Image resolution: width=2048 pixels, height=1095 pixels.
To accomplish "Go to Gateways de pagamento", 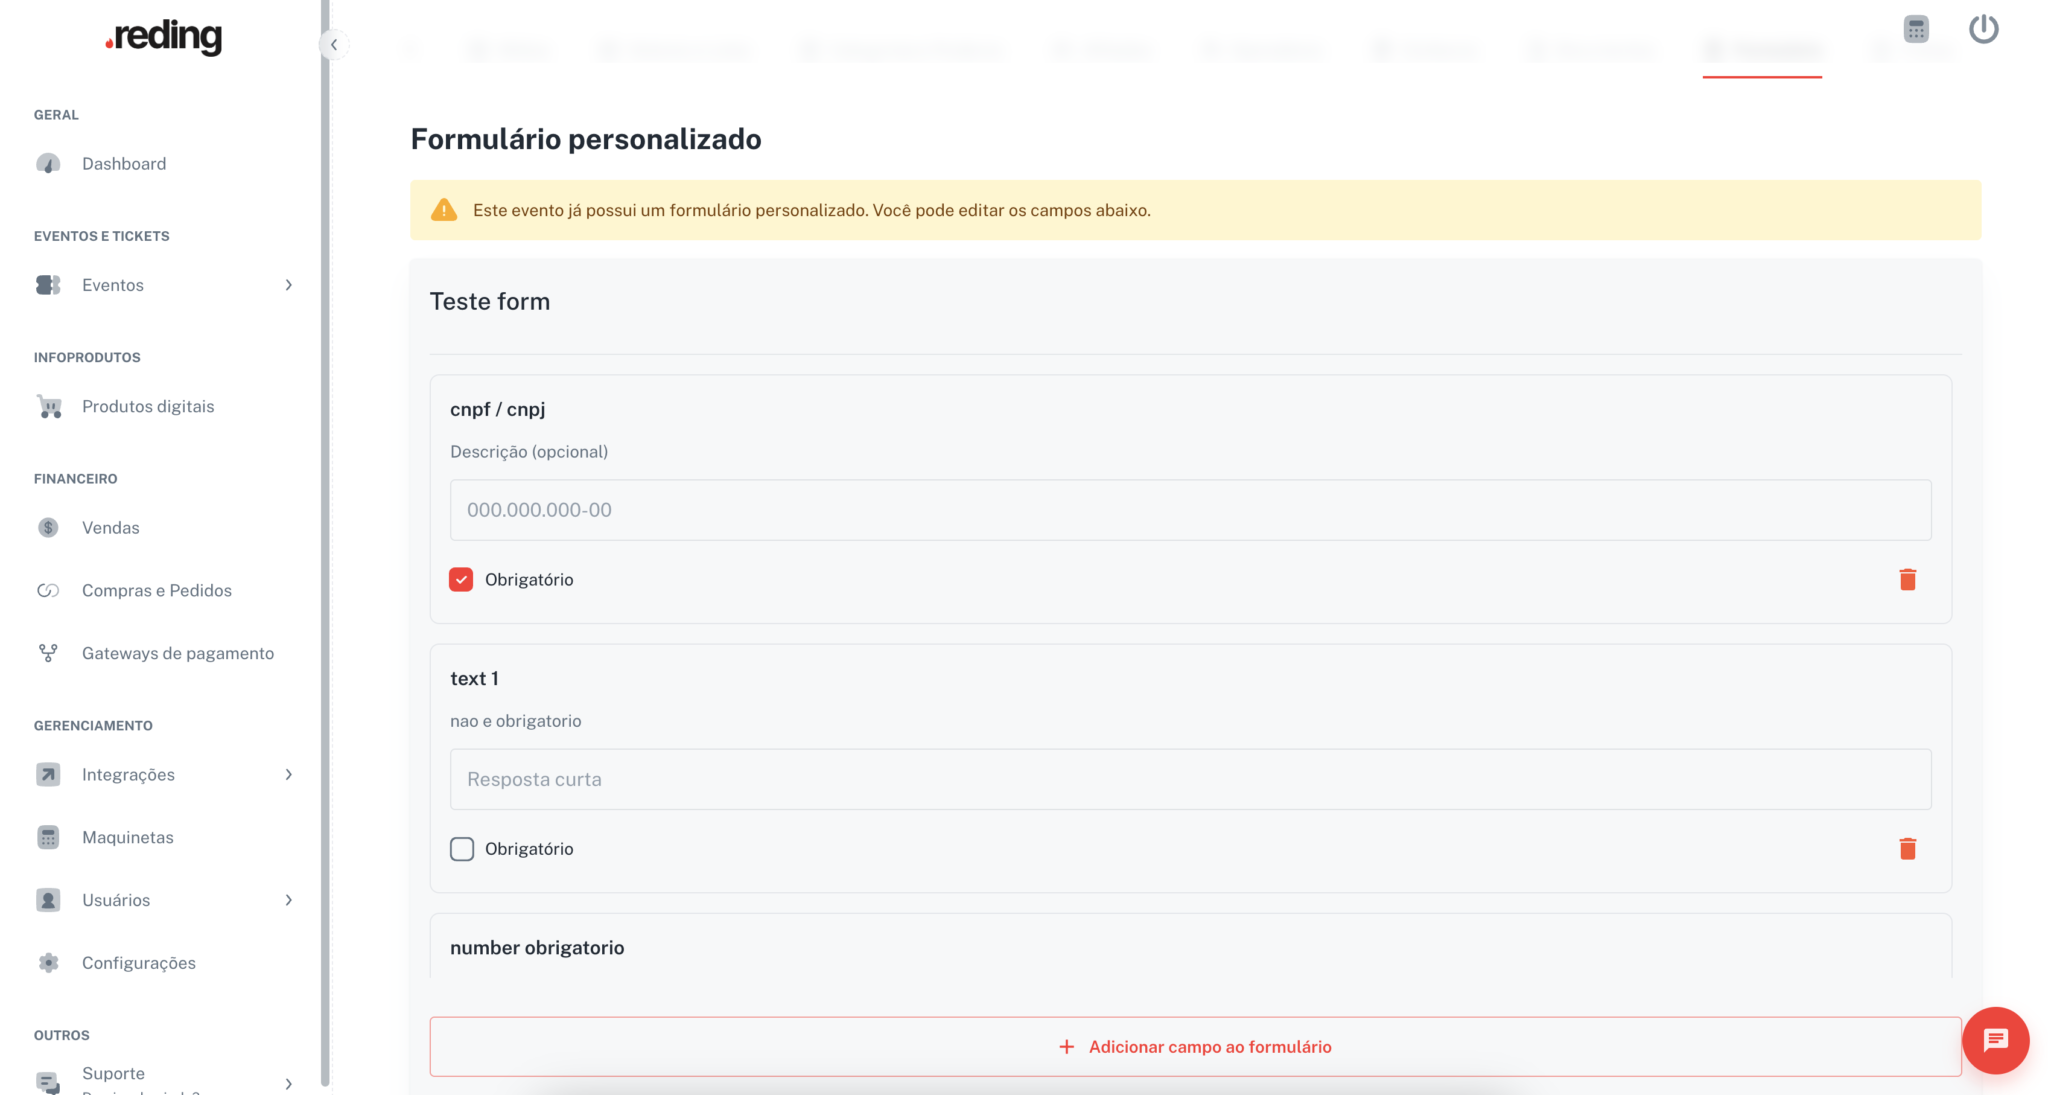I will point(177,654).
